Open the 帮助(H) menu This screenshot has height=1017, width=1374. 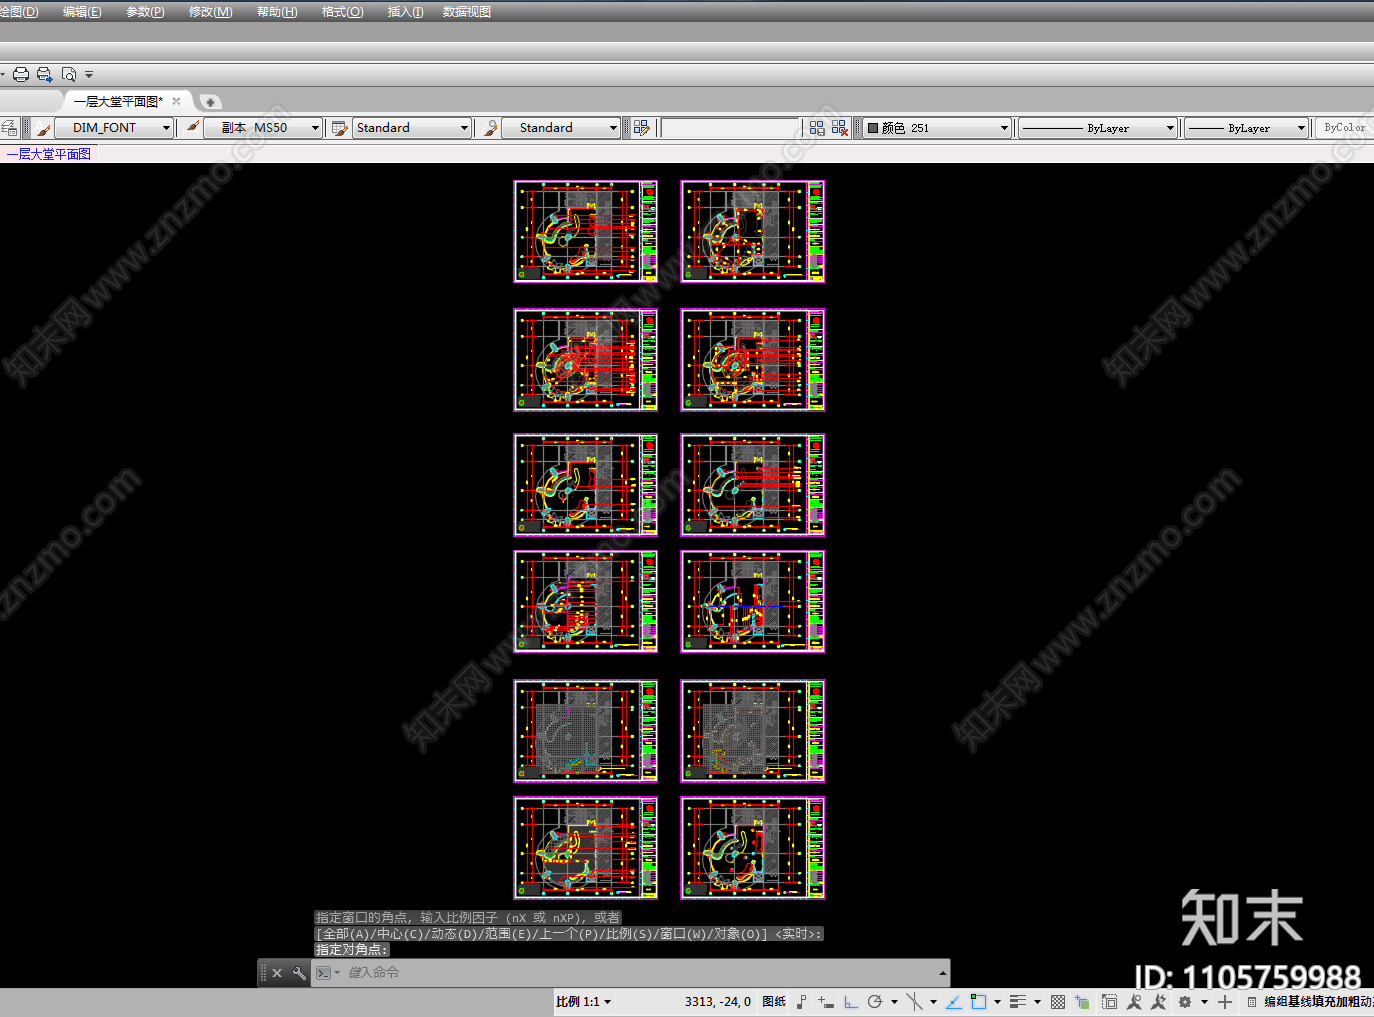277,12
